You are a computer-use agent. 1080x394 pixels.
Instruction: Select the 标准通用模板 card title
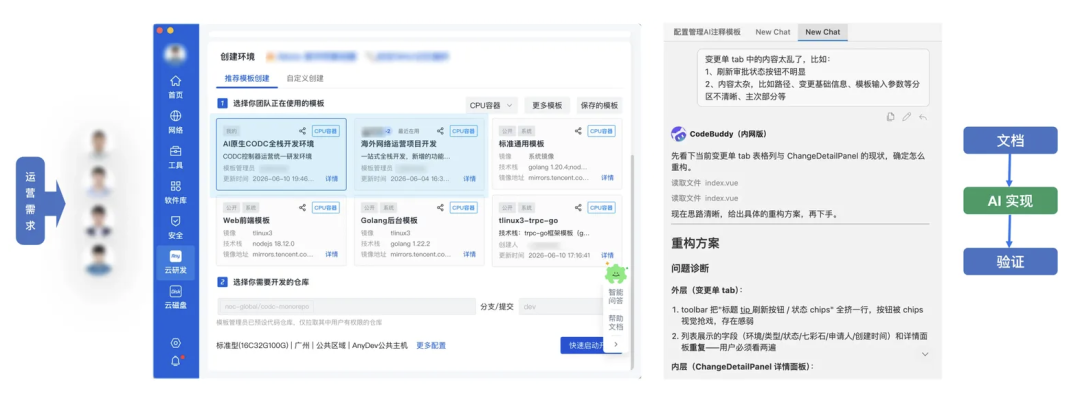(x=521, y=144)
